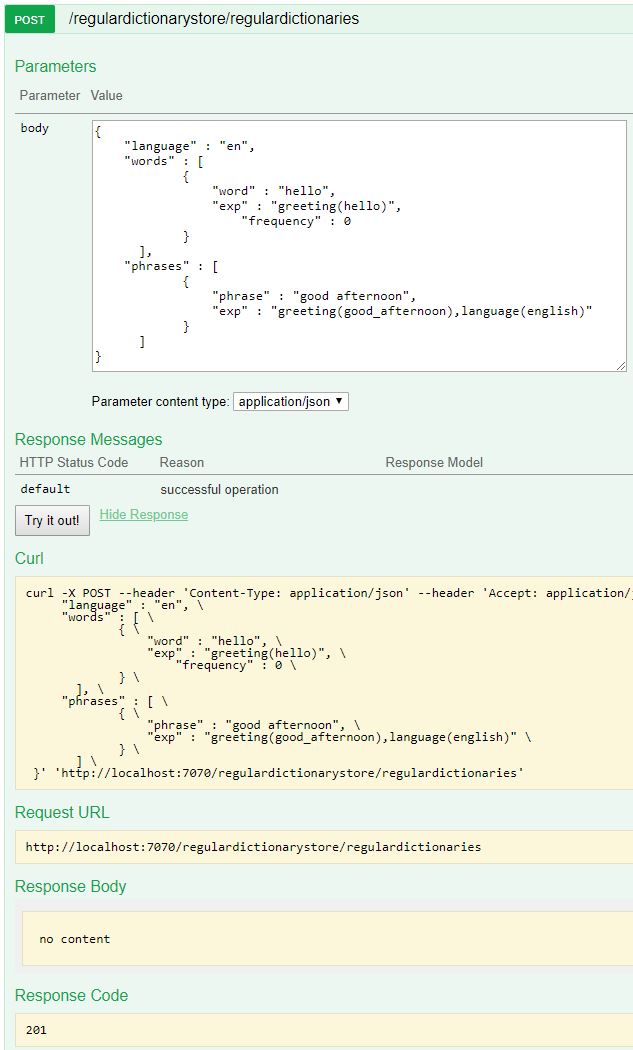This screenshot has width=633, height=1050.
Task: Click the 'body' parameter name
Action: [35, 128]
